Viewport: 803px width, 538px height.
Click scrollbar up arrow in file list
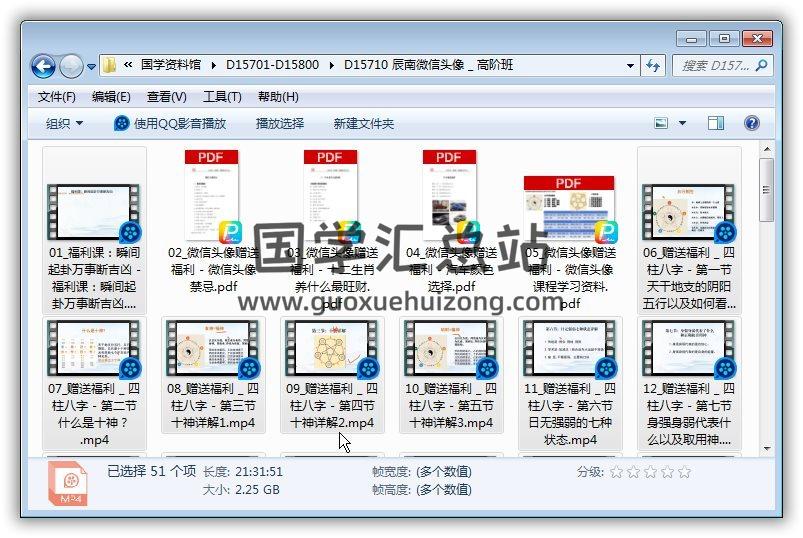[x=767, y=149]
